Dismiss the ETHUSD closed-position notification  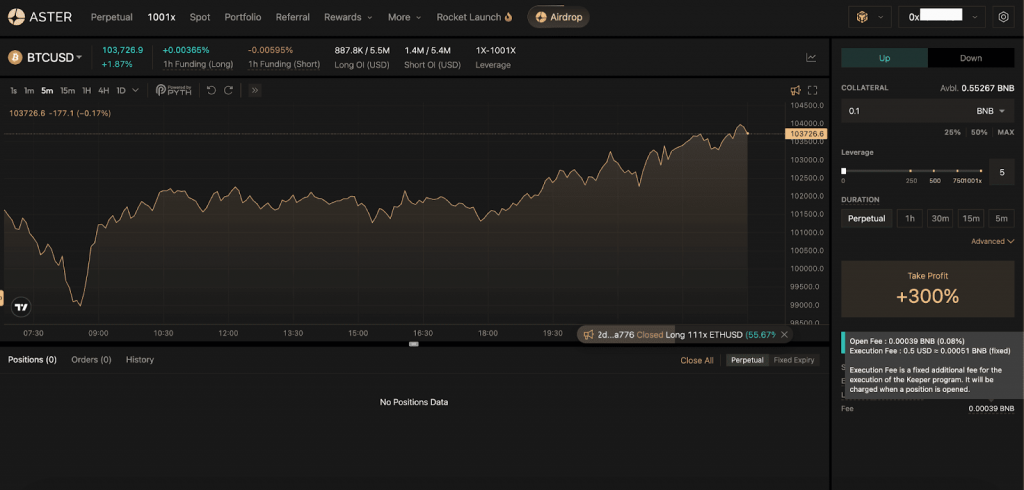pos(784,334)
